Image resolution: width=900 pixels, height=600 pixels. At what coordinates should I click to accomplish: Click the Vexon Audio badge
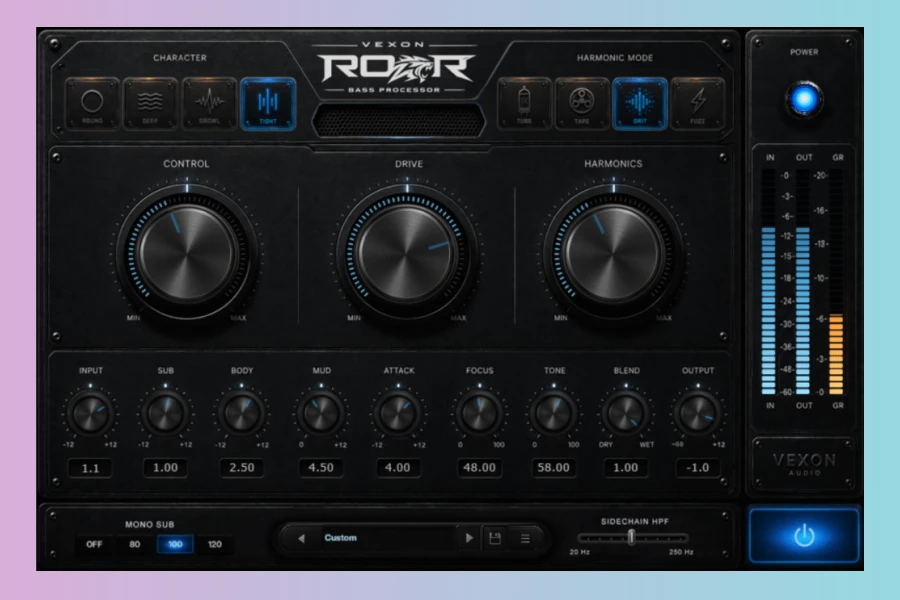pyautogui.click(x=804, y=464)
